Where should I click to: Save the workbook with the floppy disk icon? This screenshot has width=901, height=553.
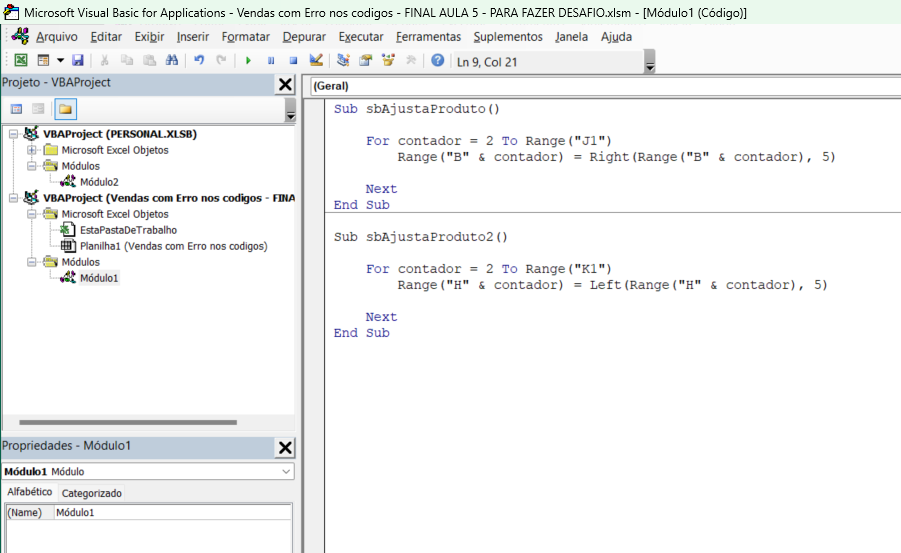77,61
